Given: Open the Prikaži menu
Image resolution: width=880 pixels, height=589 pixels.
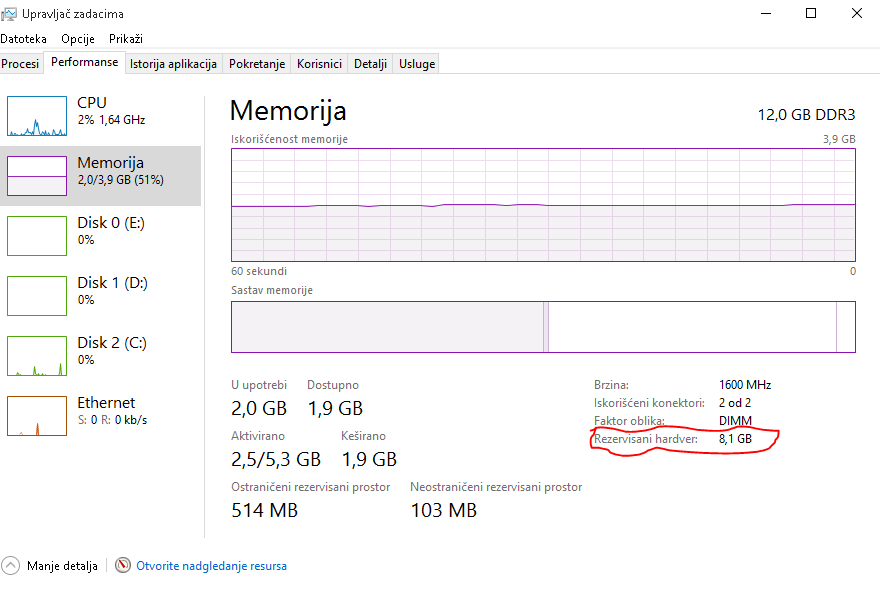Looking at the screenshot, I should pyautogui.click(x=126, y=38).
